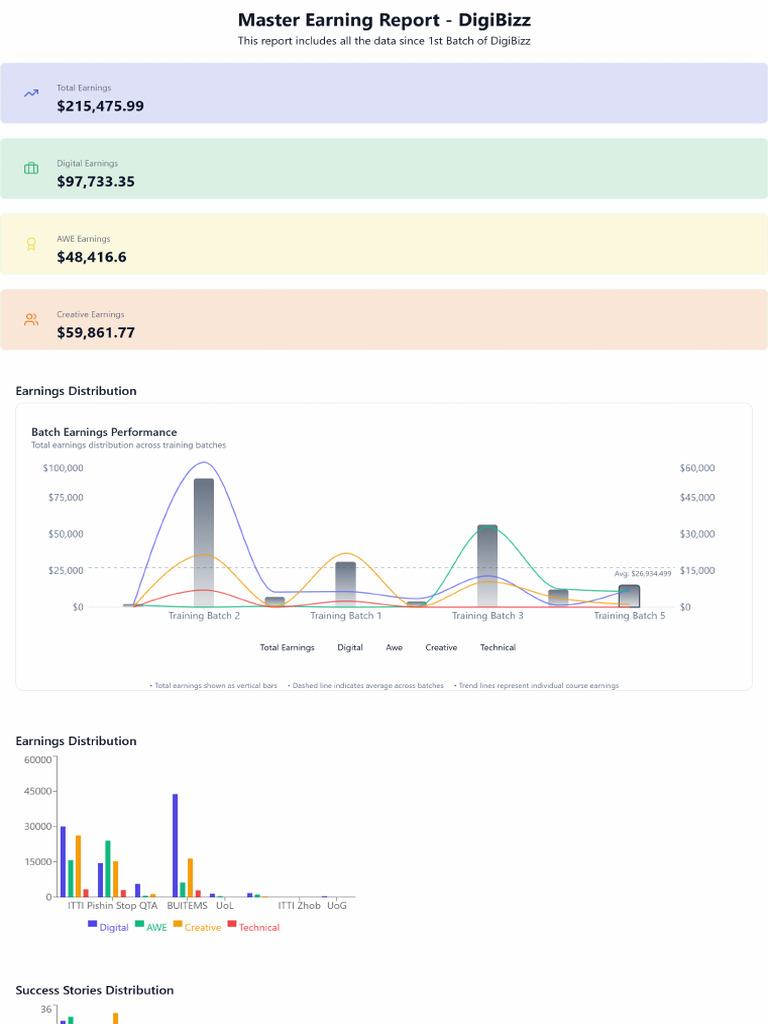Click the award ribbon icon in AWE Earnings card
The image size is (768, 1024).
(31, 244)
